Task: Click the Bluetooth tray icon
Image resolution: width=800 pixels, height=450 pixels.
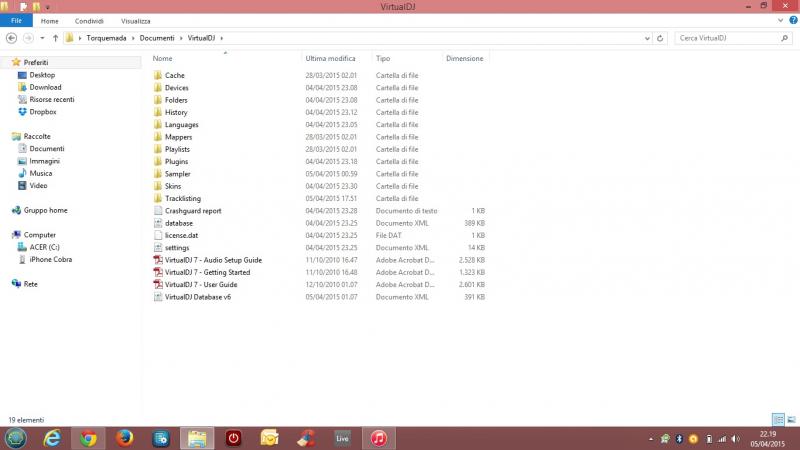Action: point(679,439)
